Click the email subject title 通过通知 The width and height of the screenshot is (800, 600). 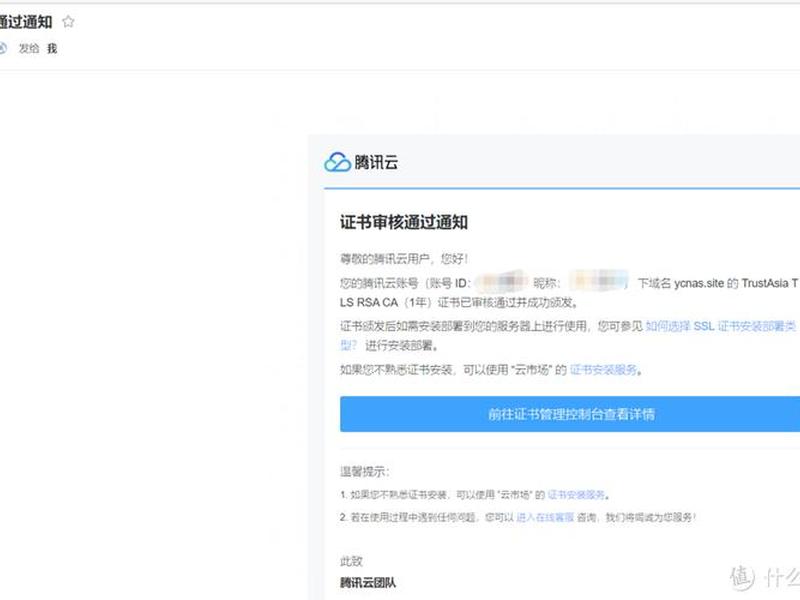tap(26, 22)
